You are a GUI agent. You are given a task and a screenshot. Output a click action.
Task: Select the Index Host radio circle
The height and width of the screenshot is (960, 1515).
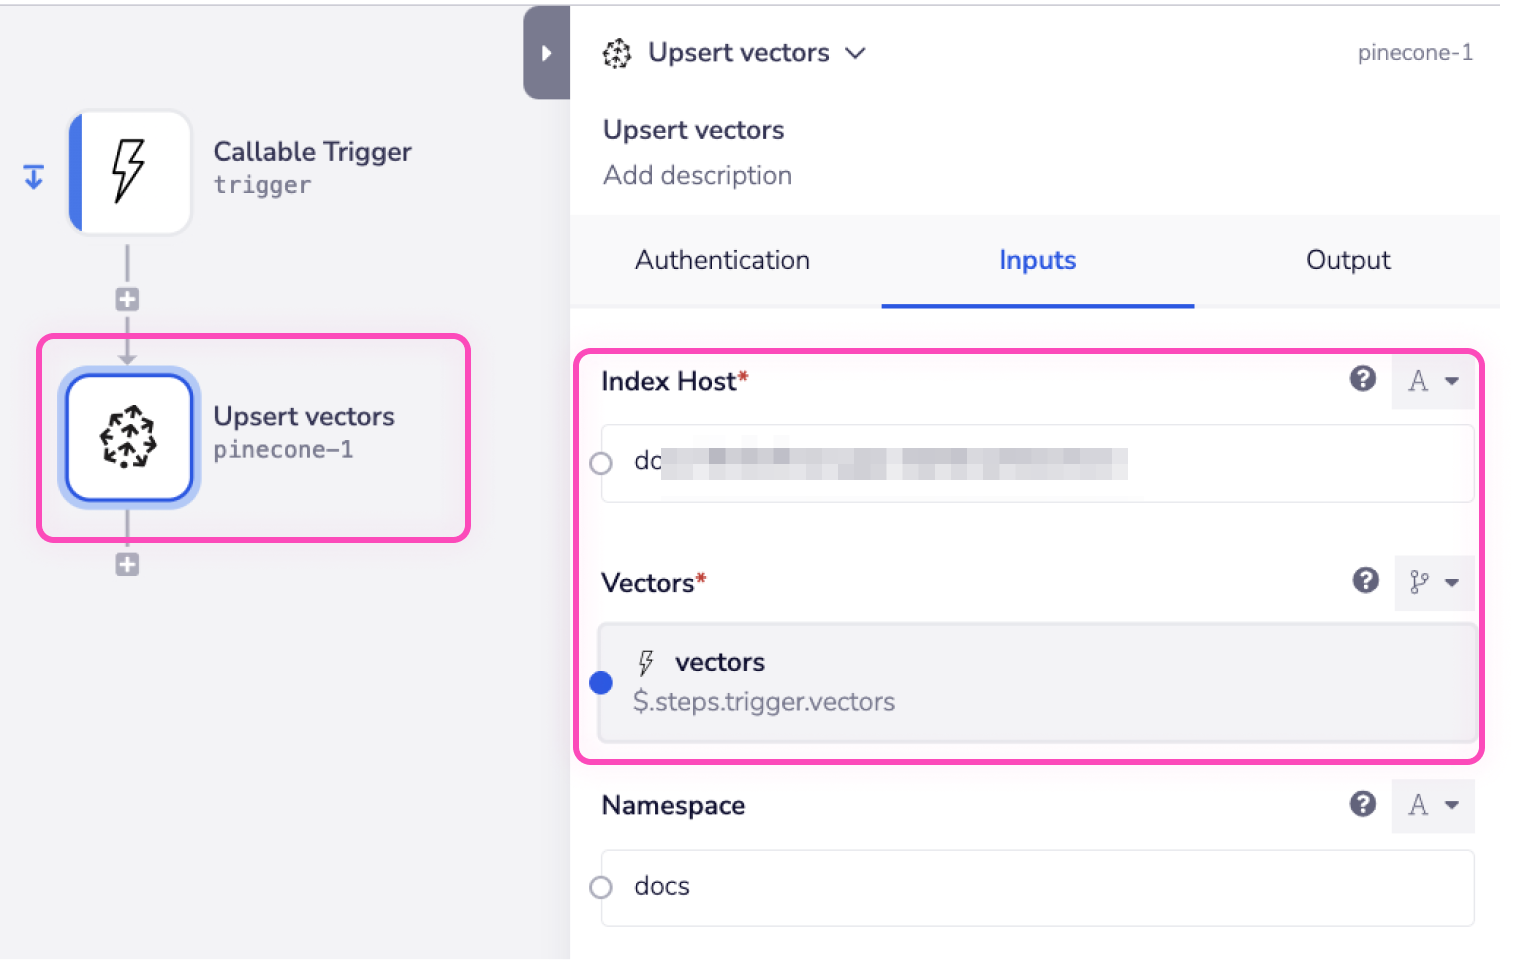click(x=601, y=464)
